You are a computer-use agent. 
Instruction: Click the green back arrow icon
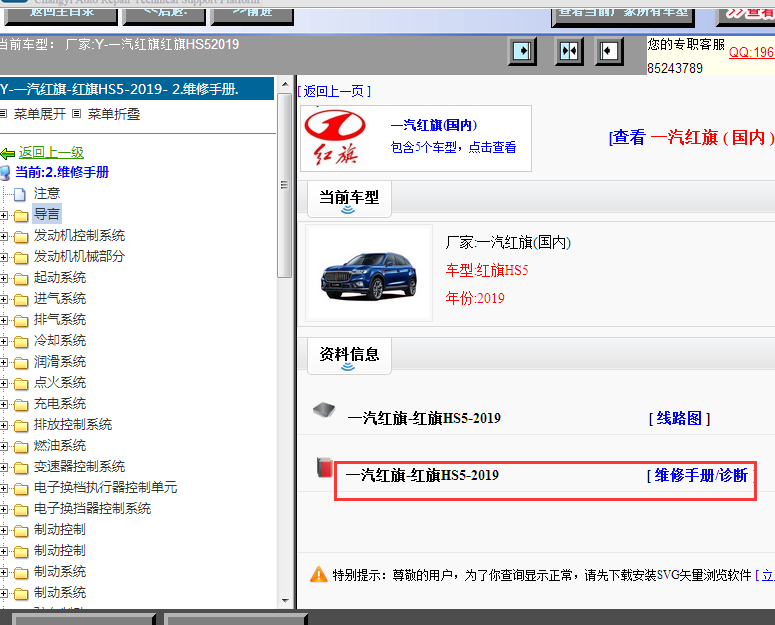[8, 154]
